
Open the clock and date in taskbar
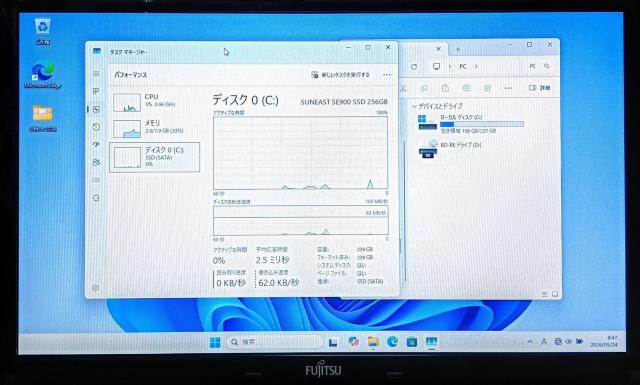[x=604, y=342]
